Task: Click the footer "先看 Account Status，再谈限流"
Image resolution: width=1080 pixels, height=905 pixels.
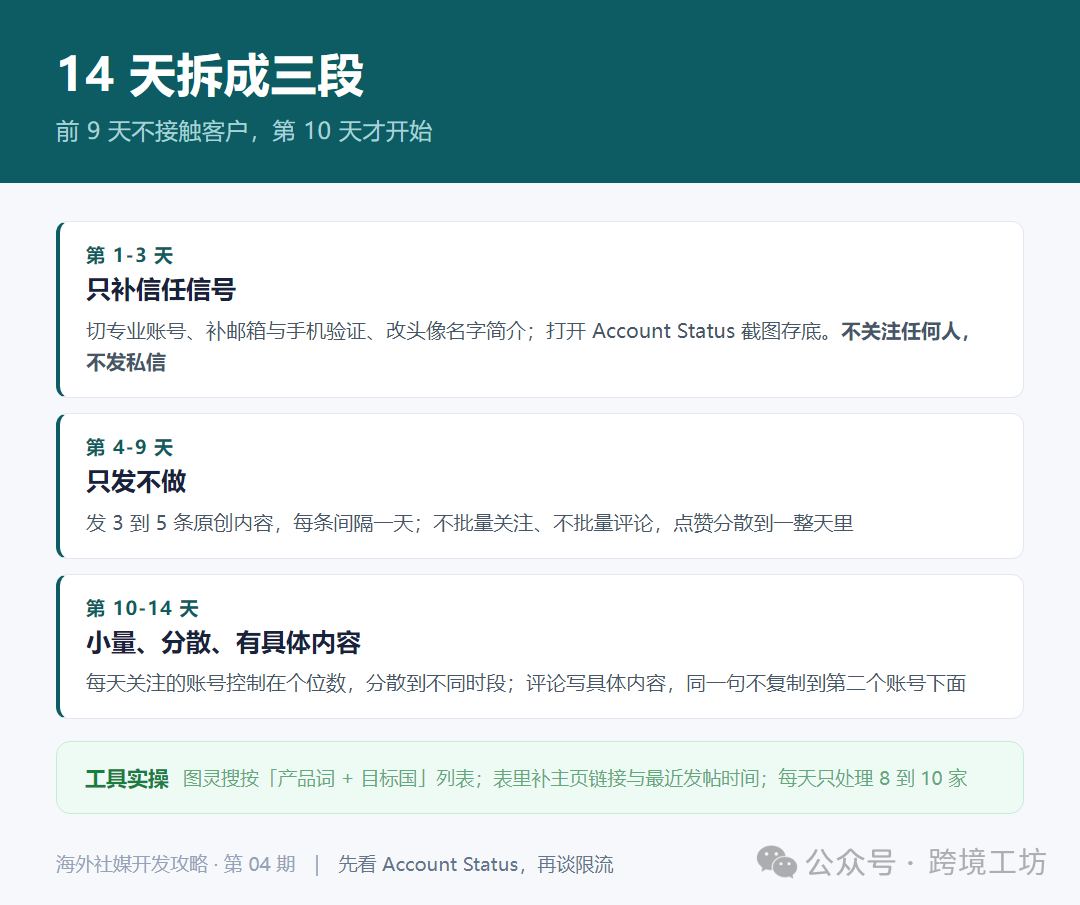Action: [x=475, y=864]
